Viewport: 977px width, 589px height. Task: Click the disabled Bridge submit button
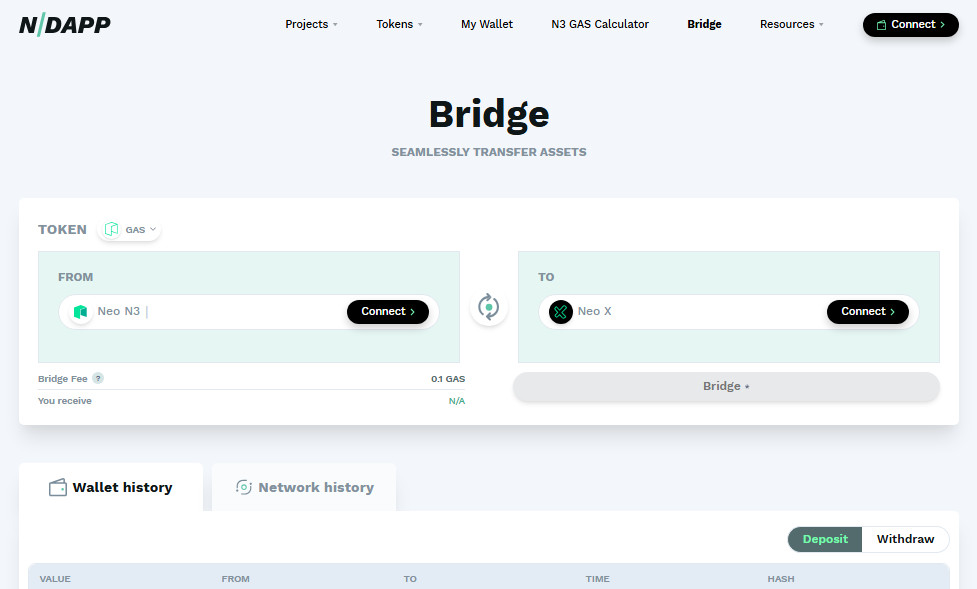(726, 386)
